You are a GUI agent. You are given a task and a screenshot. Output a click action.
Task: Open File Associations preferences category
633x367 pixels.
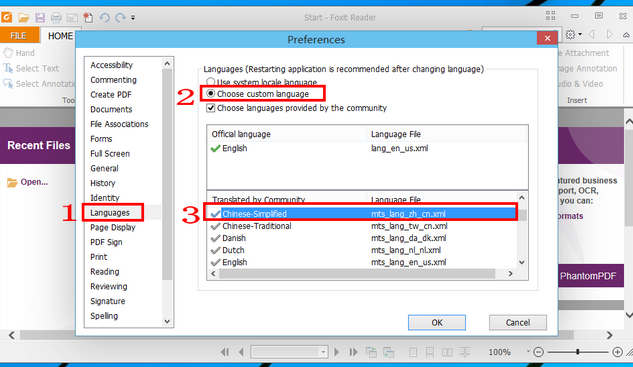point(119,124)
